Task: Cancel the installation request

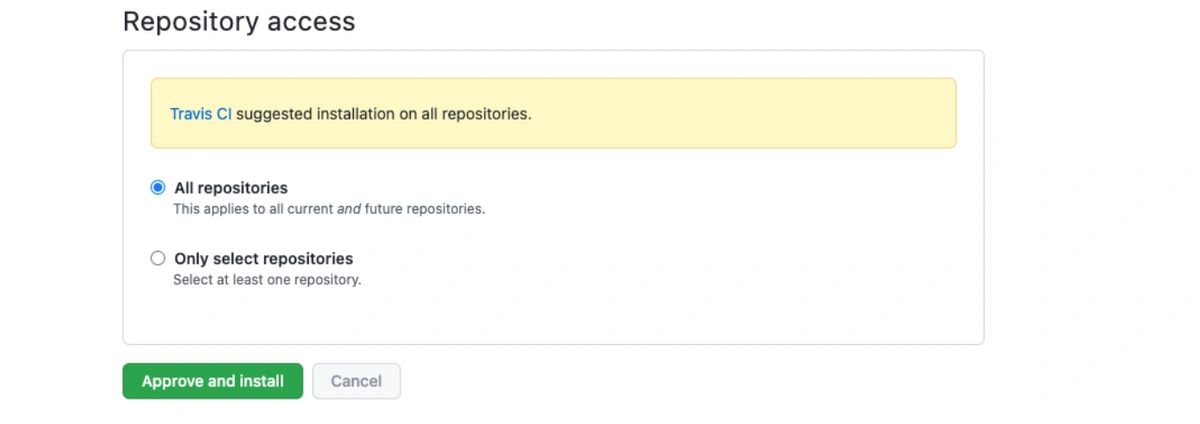Action: tap(356, 381)
